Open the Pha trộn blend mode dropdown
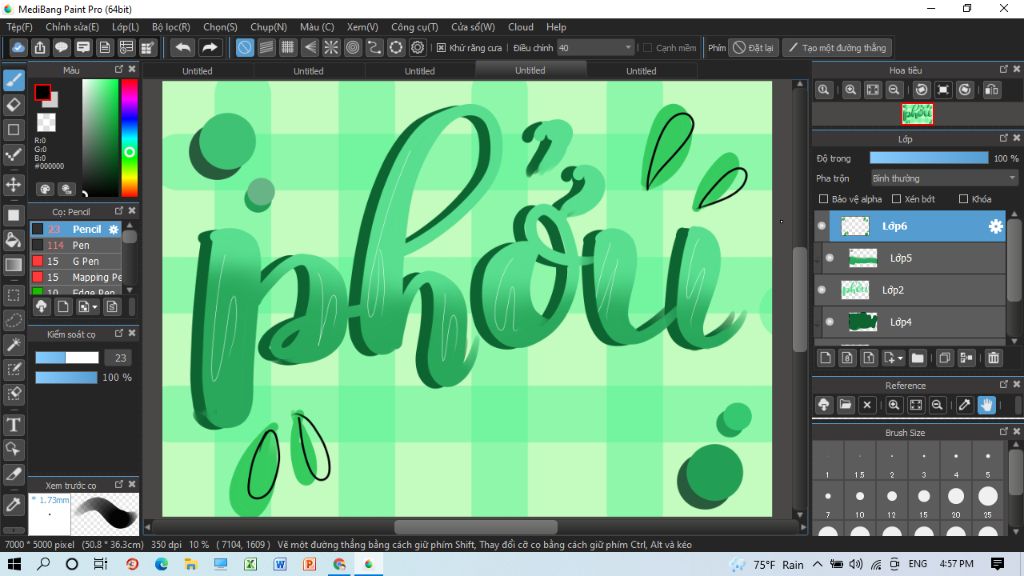Image resolution: width=1024 pixels, height=576 pixels. [x=944, y=178]
